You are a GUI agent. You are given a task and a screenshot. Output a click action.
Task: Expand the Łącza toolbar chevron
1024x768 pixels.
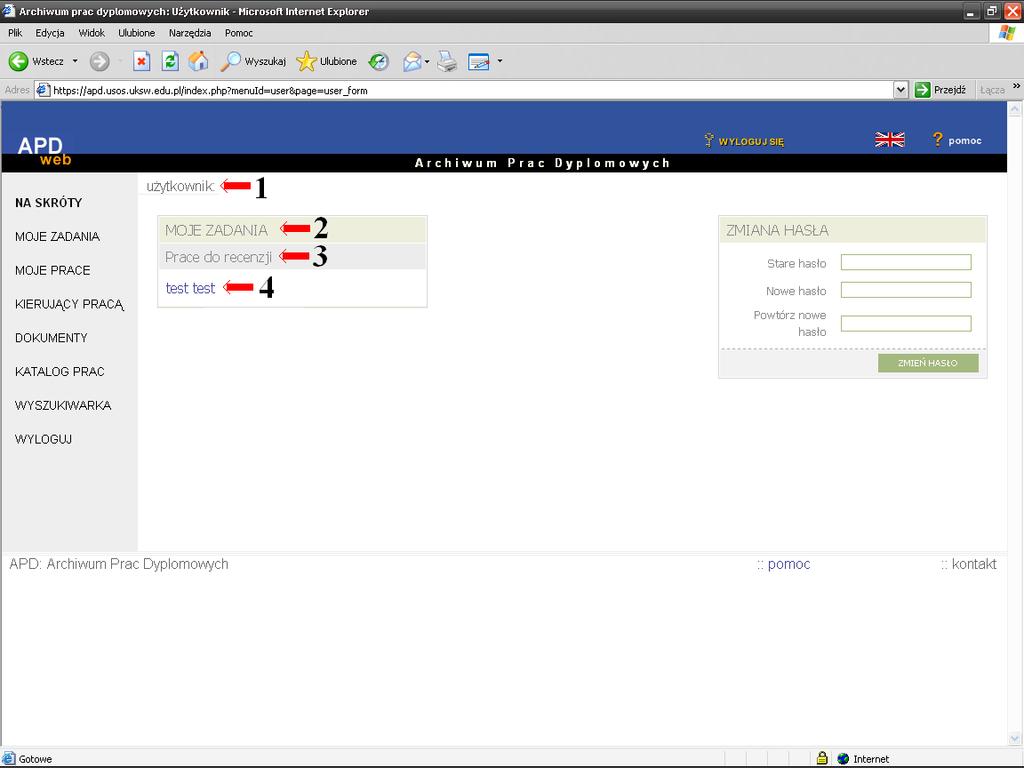click(1016, 86)
